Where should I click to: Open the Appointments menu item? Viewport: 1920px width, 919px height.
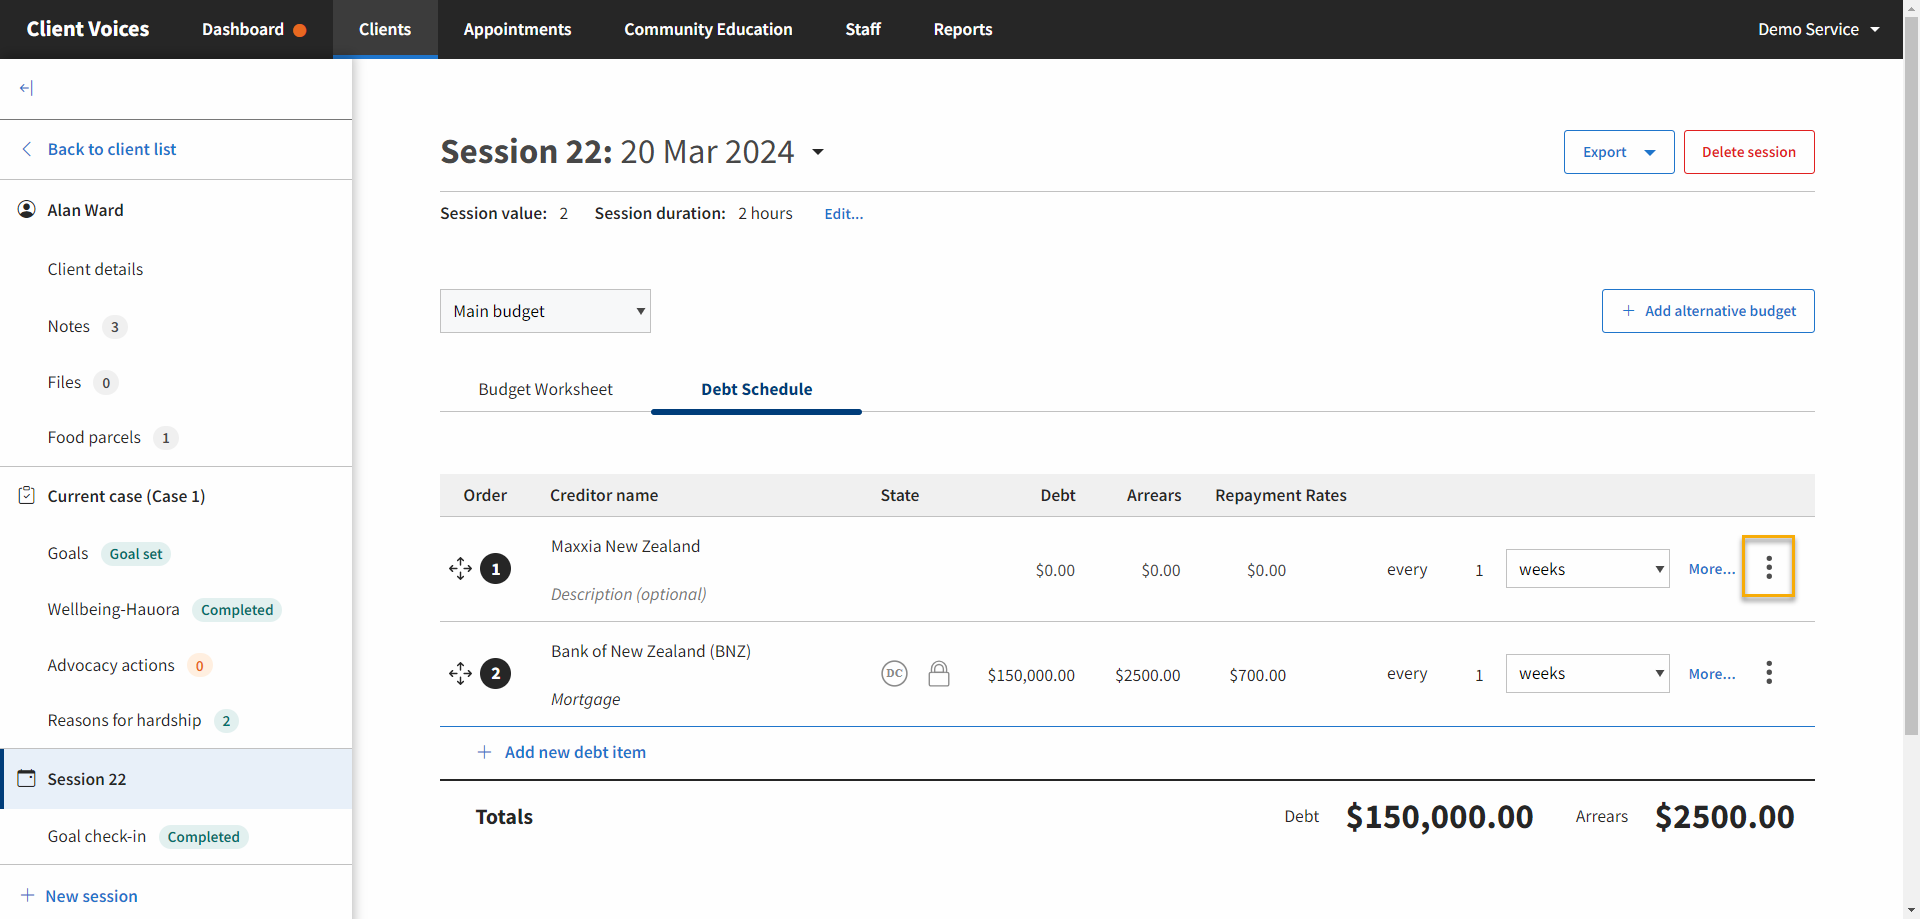tap(517, 29)
